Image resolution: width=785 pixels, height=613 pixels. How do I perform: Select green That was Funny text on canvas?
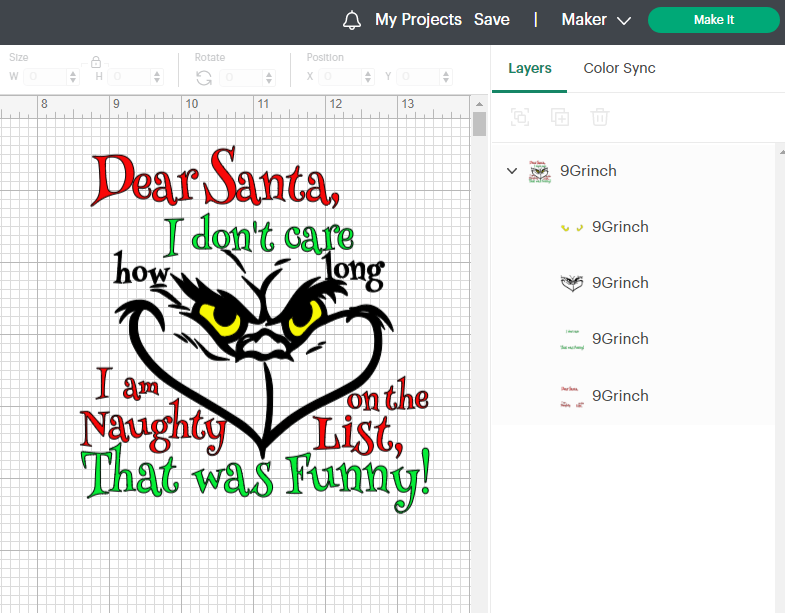[x=255, y=478]
